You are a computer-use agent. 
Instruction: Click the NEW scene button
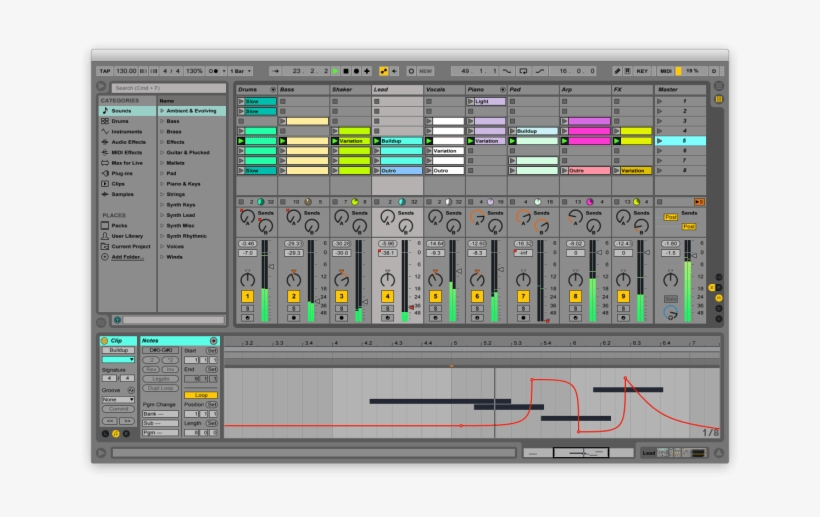426,71
